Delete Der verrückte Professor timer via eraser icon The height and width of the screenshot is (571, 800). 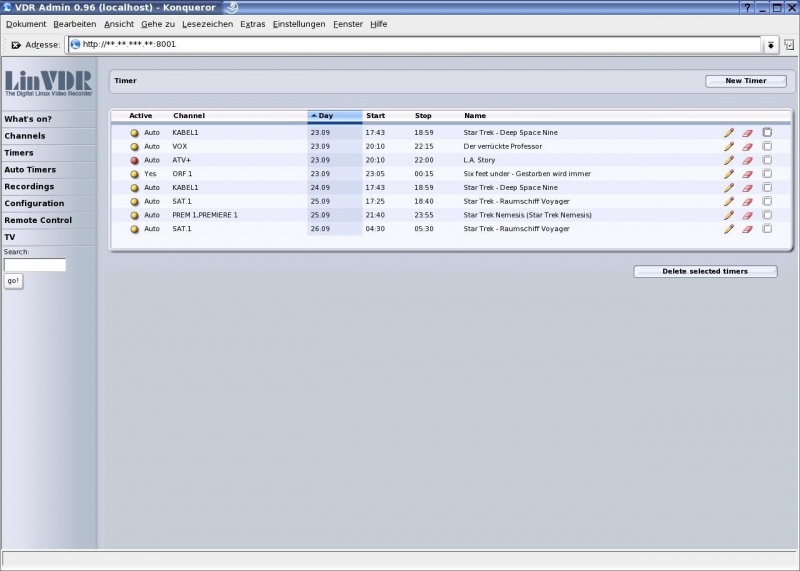pyautogui.click(x=747, y=146)
